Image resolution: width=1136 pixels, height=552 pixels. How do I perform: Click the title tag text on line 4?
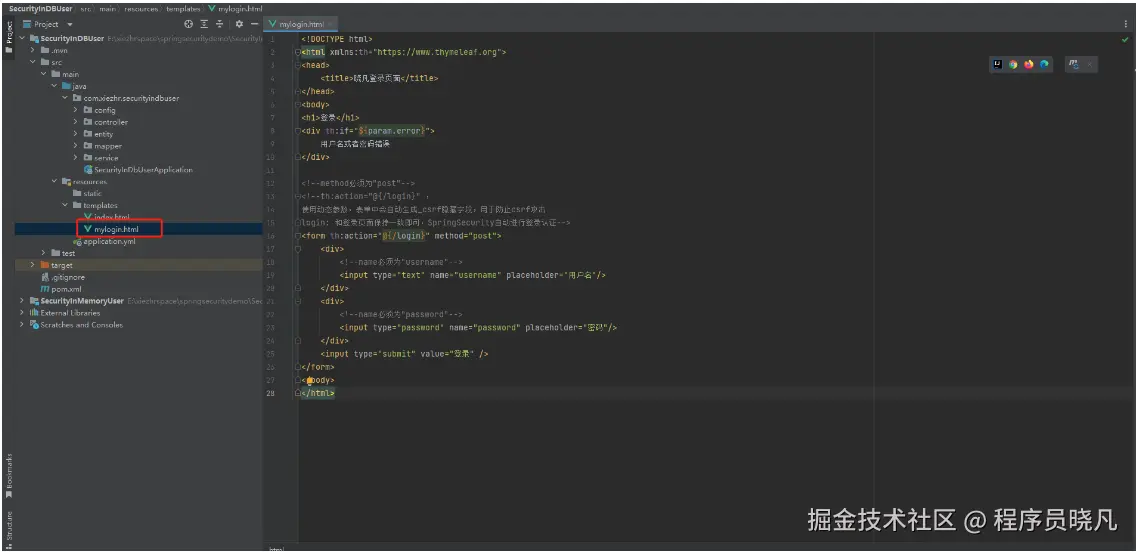[379, 78]
